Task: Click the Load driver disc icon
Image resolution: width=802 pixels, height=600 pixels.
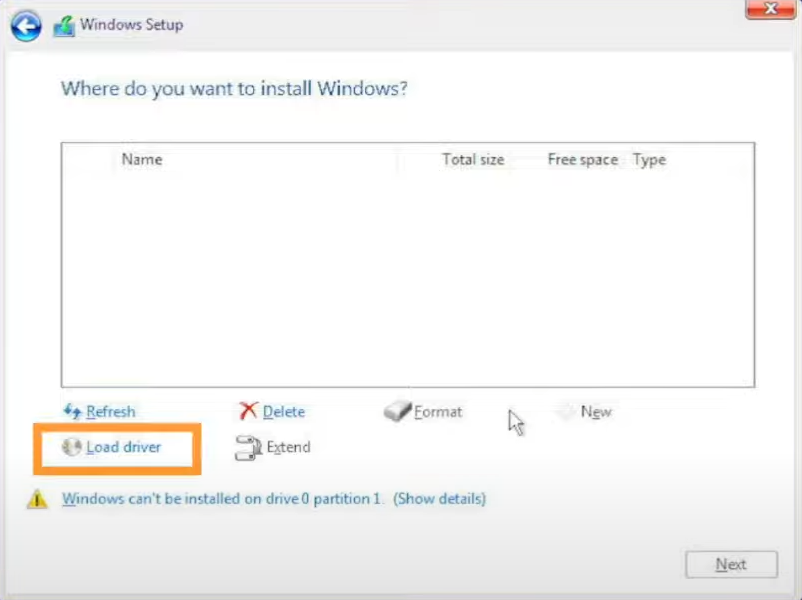Action: pos(72,447)
